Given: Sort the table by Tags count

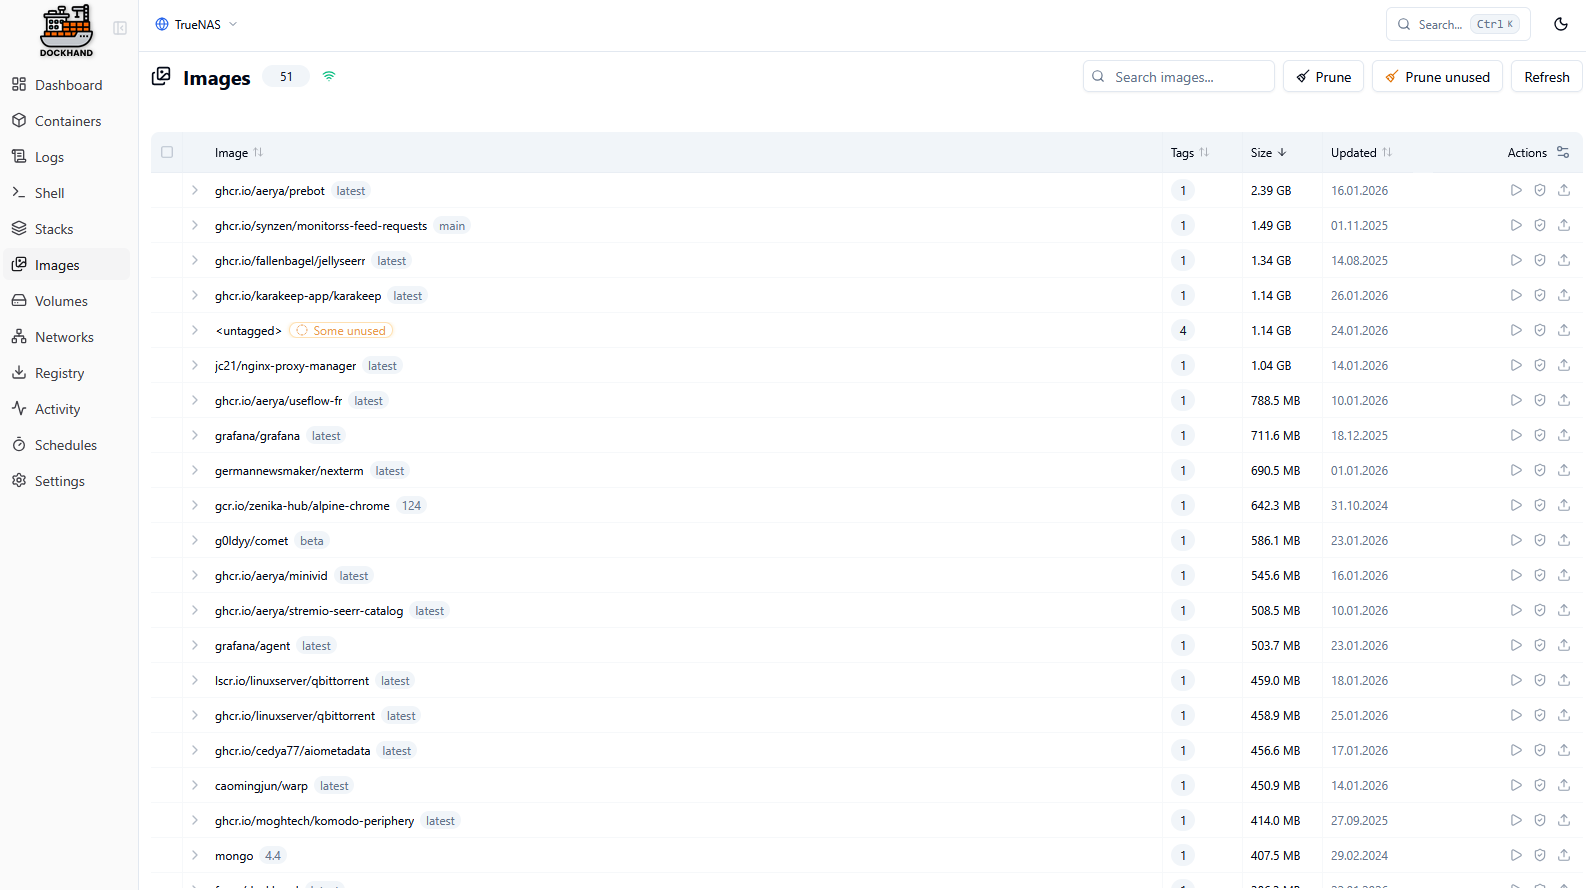Looking at the screenshot, I should pyautogui.click(x=1190, y=152).
